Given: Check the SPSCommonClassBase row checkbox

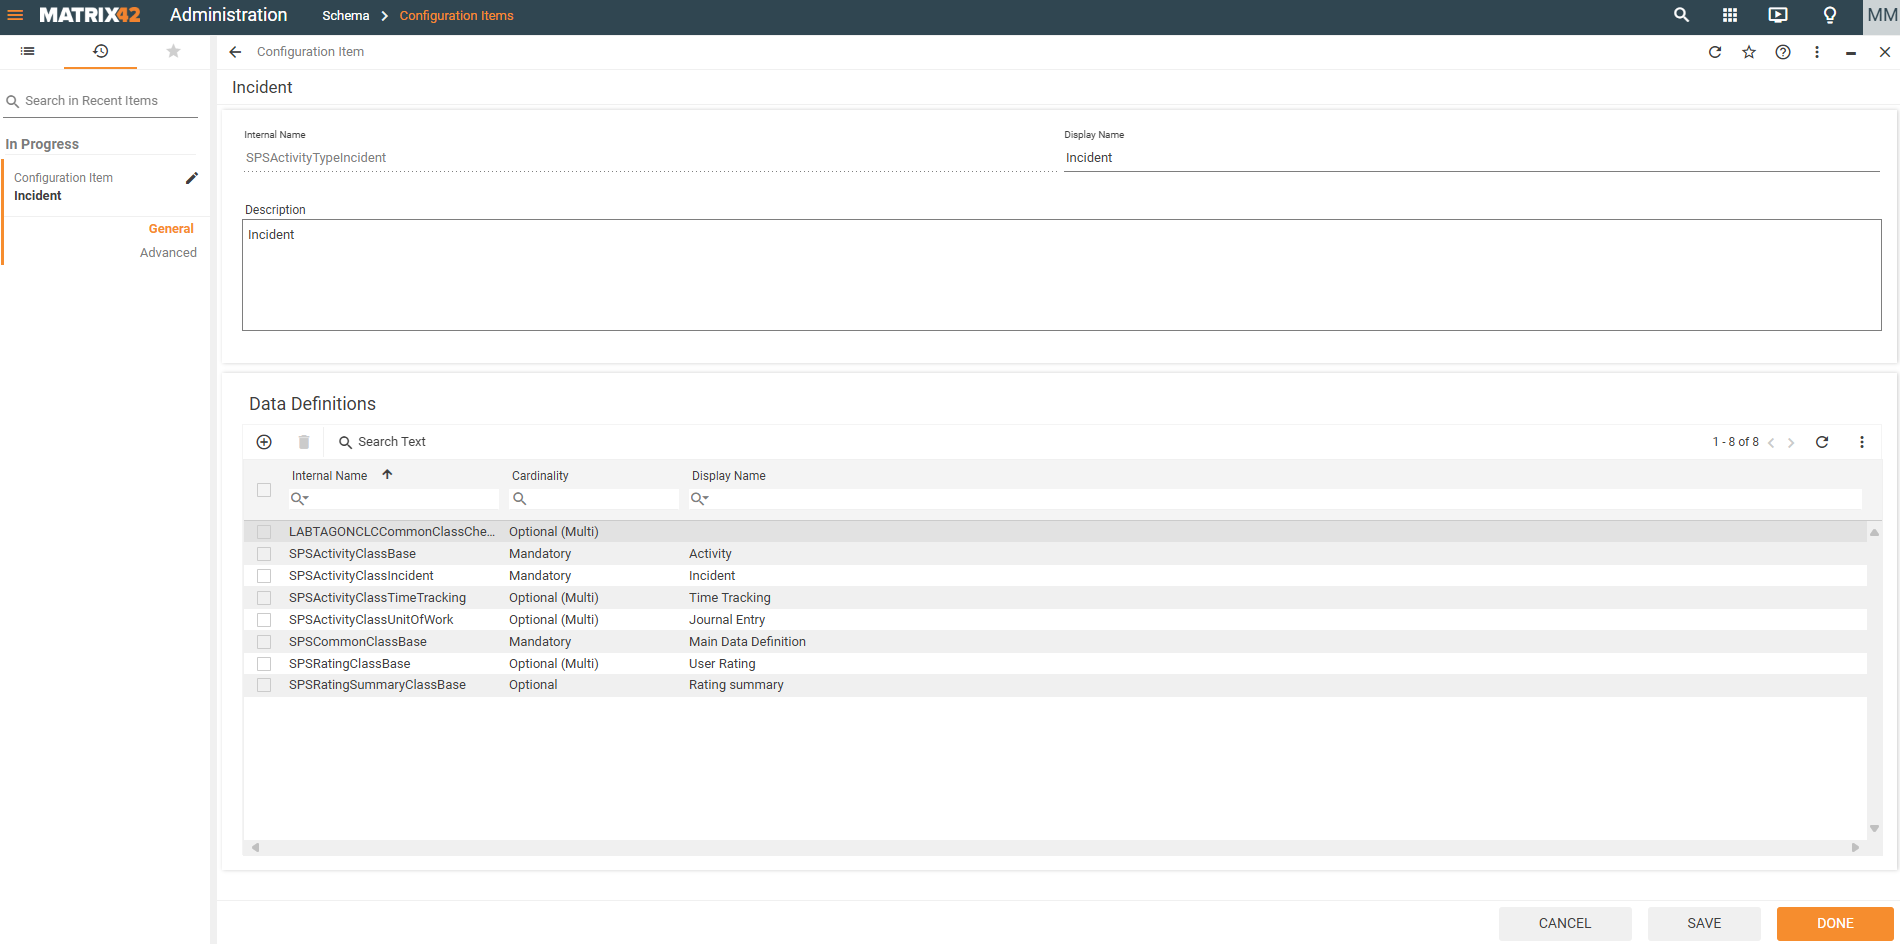Looking at the screenshot, I should point(264,642).
